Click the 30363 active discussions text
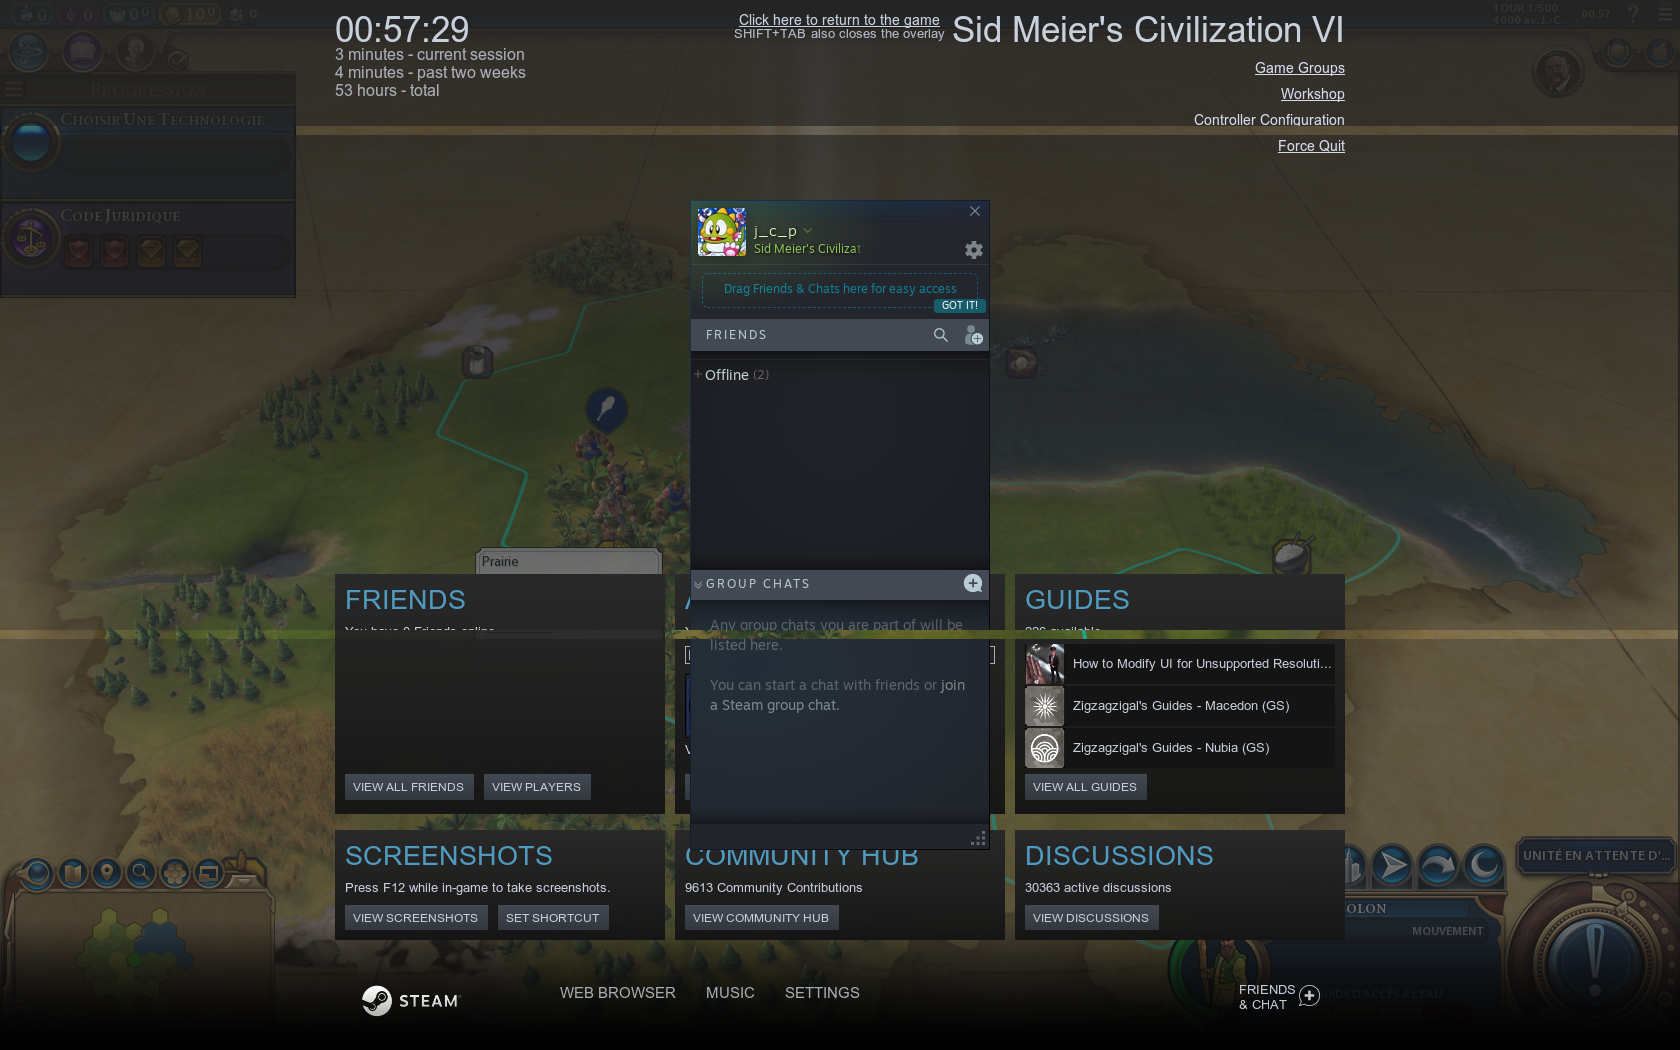The height and width of the screenshot is (1050, 1680). point(1098,888)
